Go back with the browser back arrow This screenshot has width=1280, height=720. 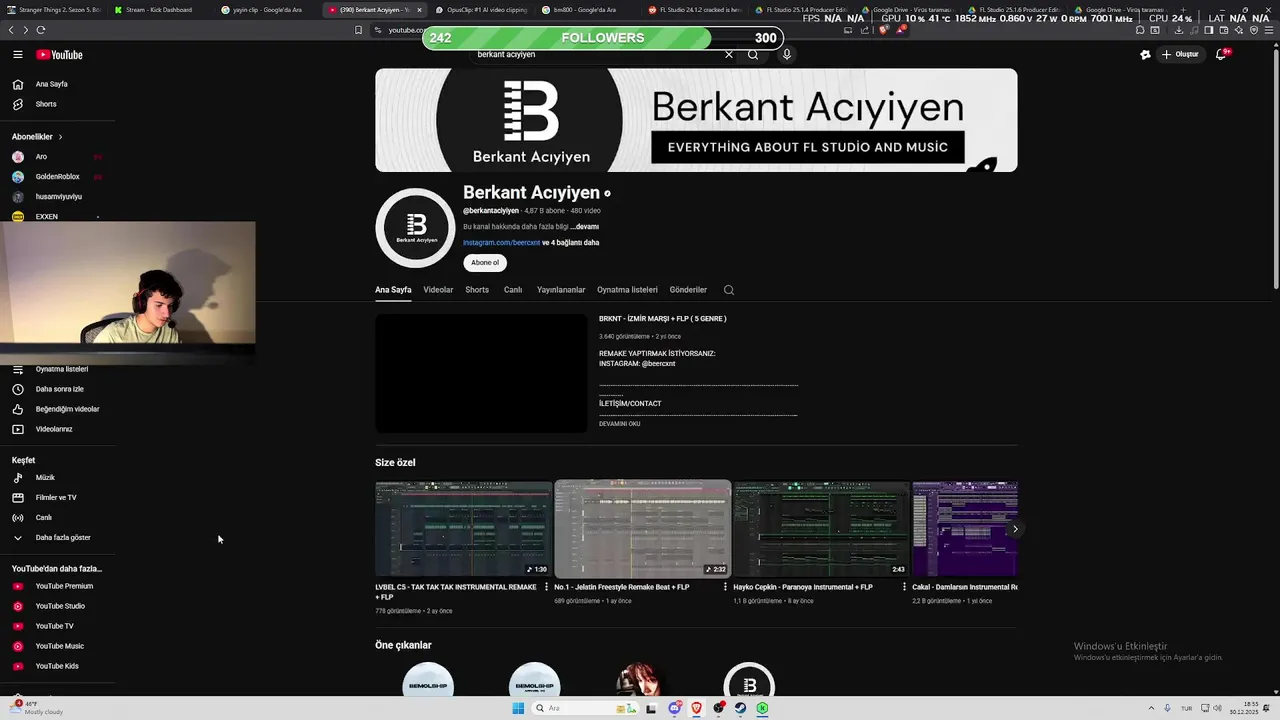point(11,30)
